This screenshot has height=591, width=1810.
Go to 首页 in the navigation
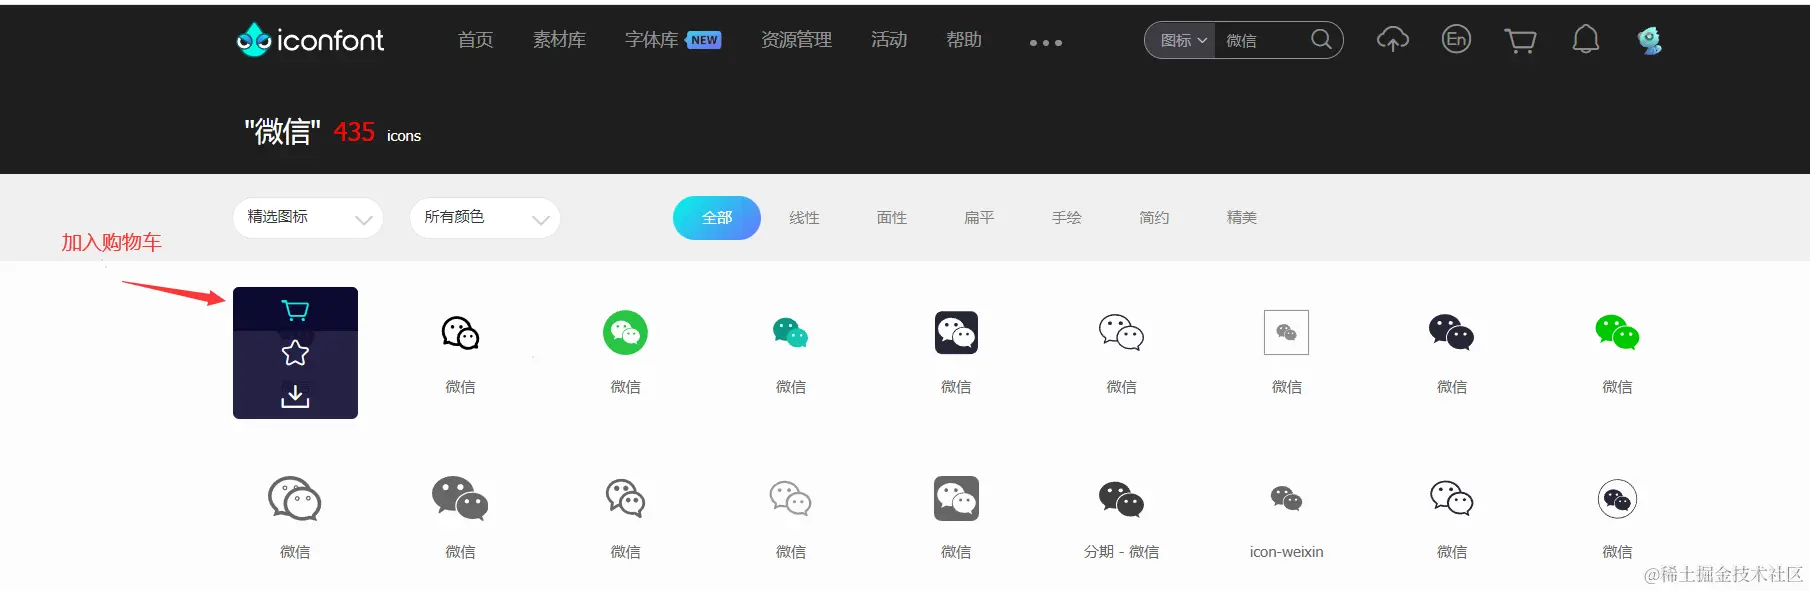coord(475,40)
